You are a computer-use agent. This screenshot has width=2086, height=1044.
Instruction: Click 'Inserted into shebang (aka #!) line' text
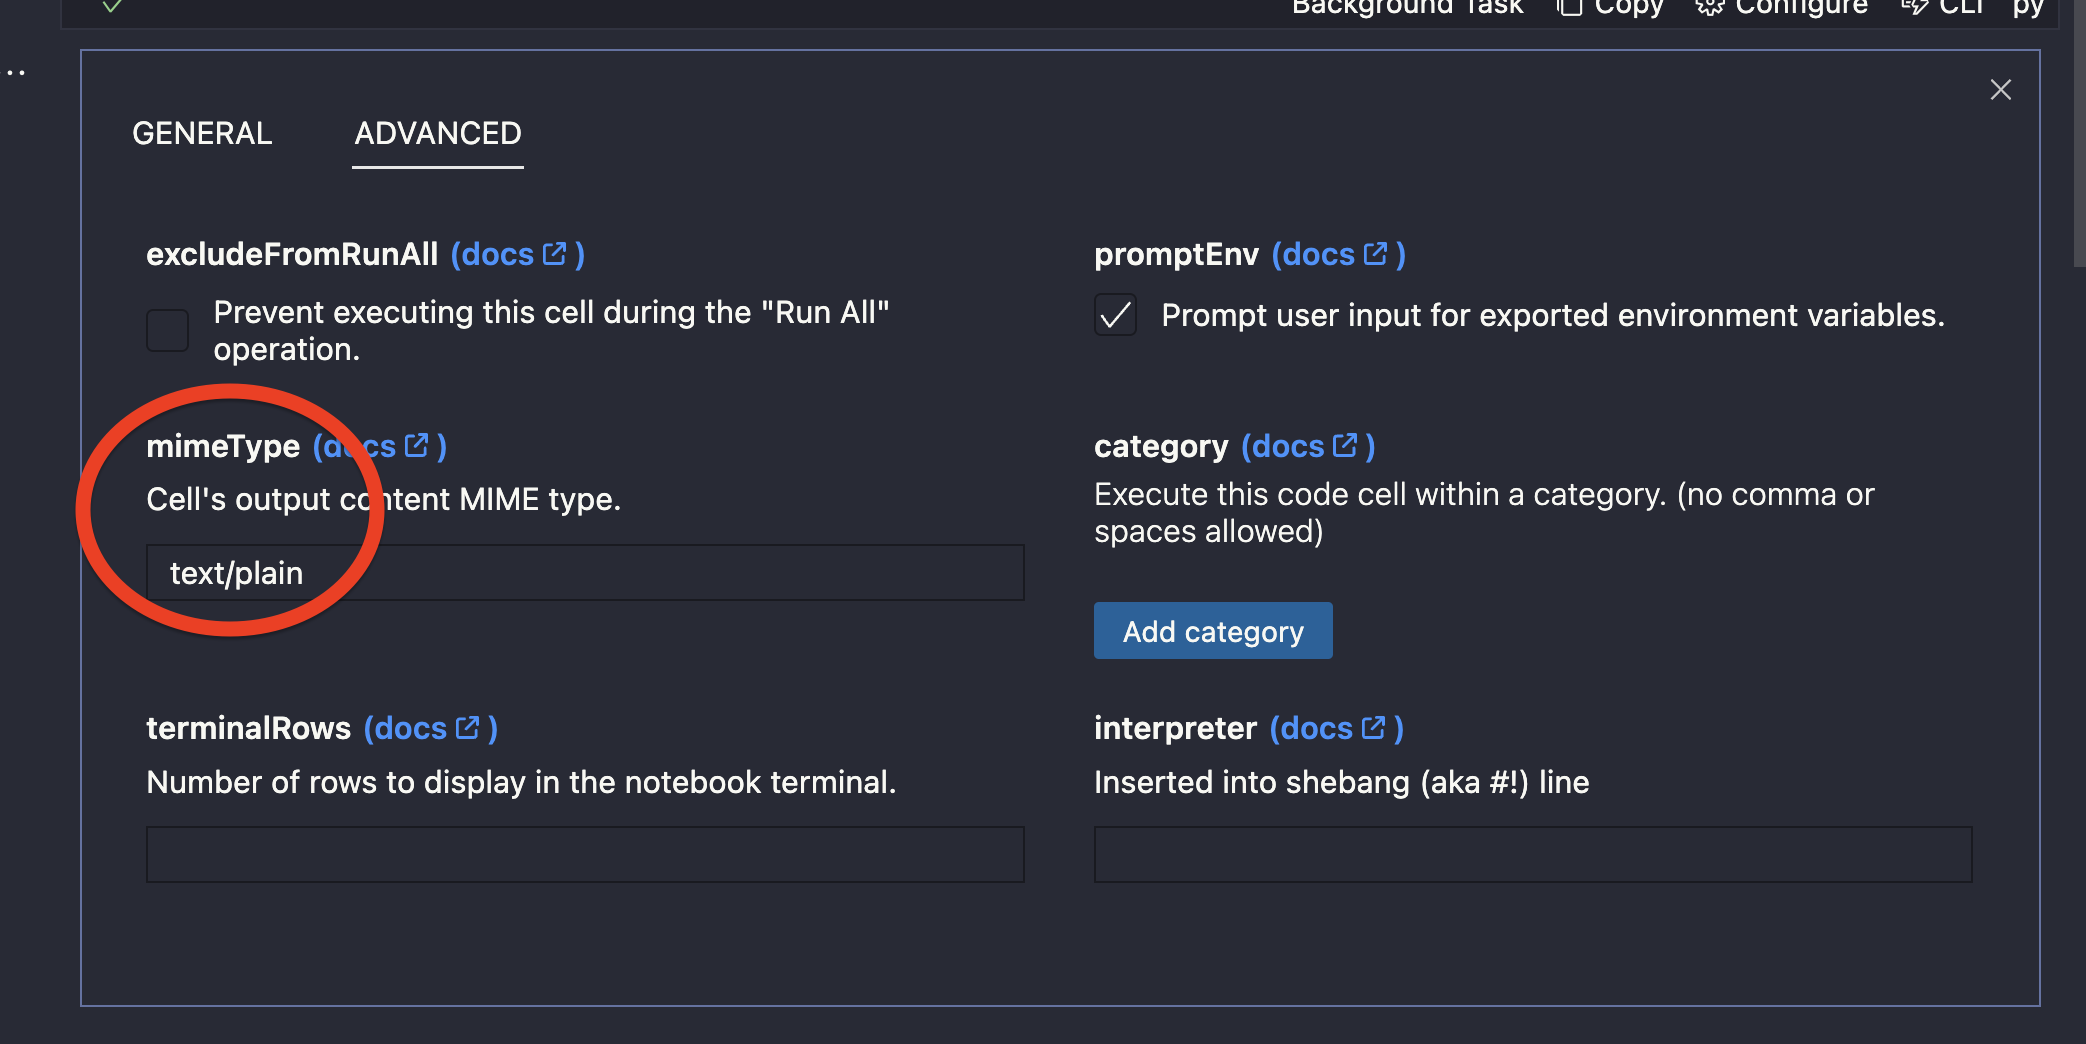1342,782
